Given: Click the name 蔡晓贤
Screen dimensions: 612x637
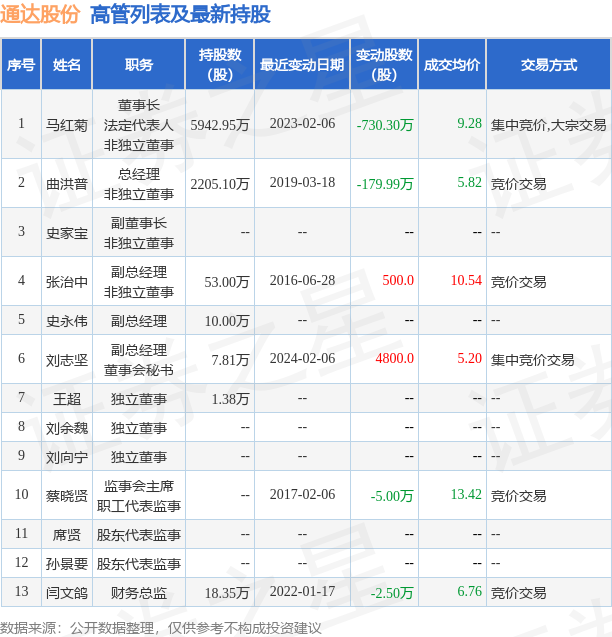Looking at the screenshot, I should [x=67, y=496].
